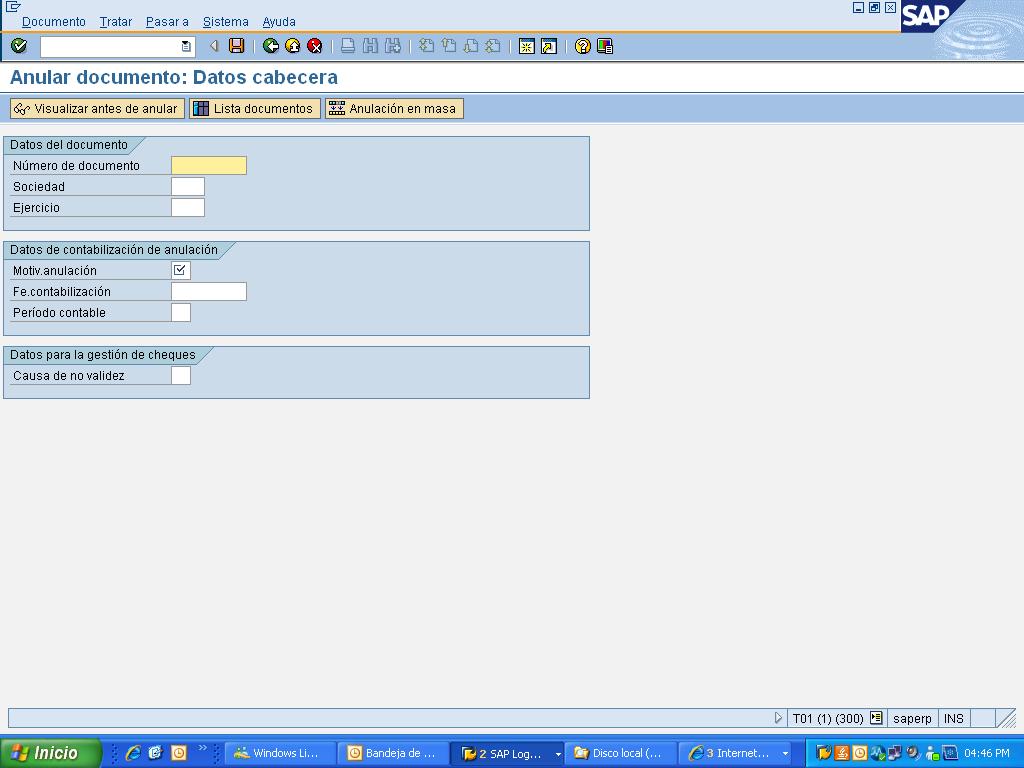Click the Anulación en masa button
1024x768 pixels.
pos(394,109)
